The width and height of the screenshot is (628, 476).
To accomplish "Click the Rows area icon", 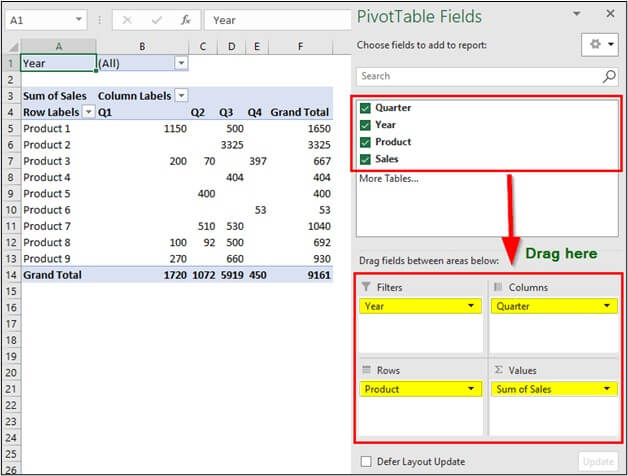I will pos(366,369).
